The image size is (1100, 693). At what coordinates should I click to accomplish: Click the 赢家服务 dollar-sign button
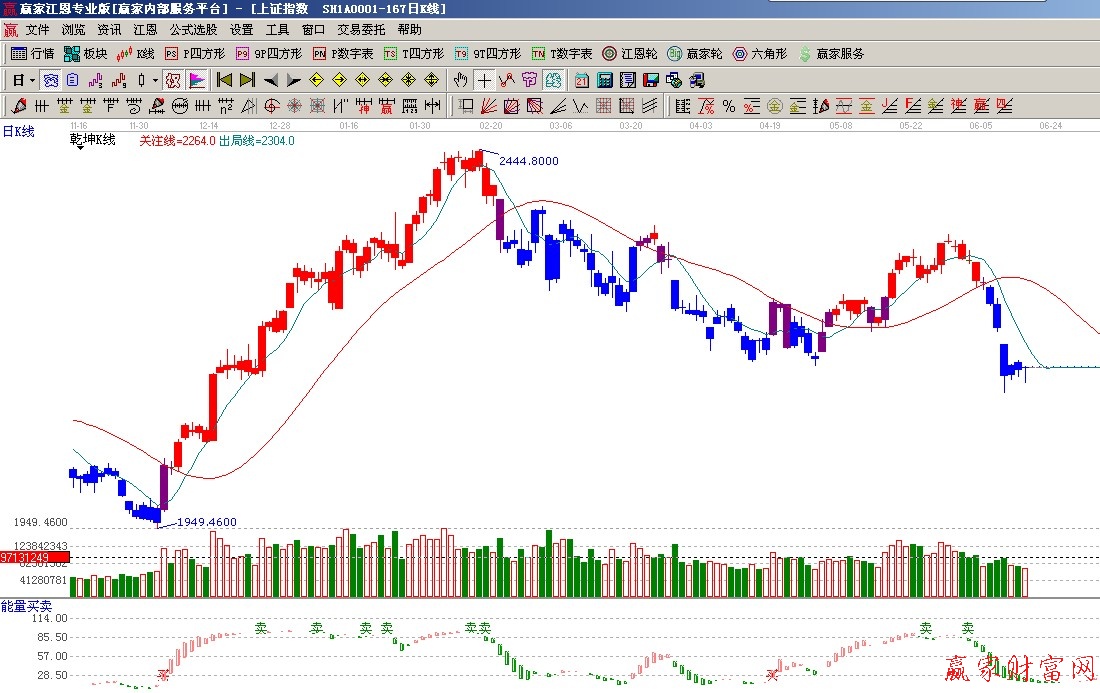(x=830, y=54)
